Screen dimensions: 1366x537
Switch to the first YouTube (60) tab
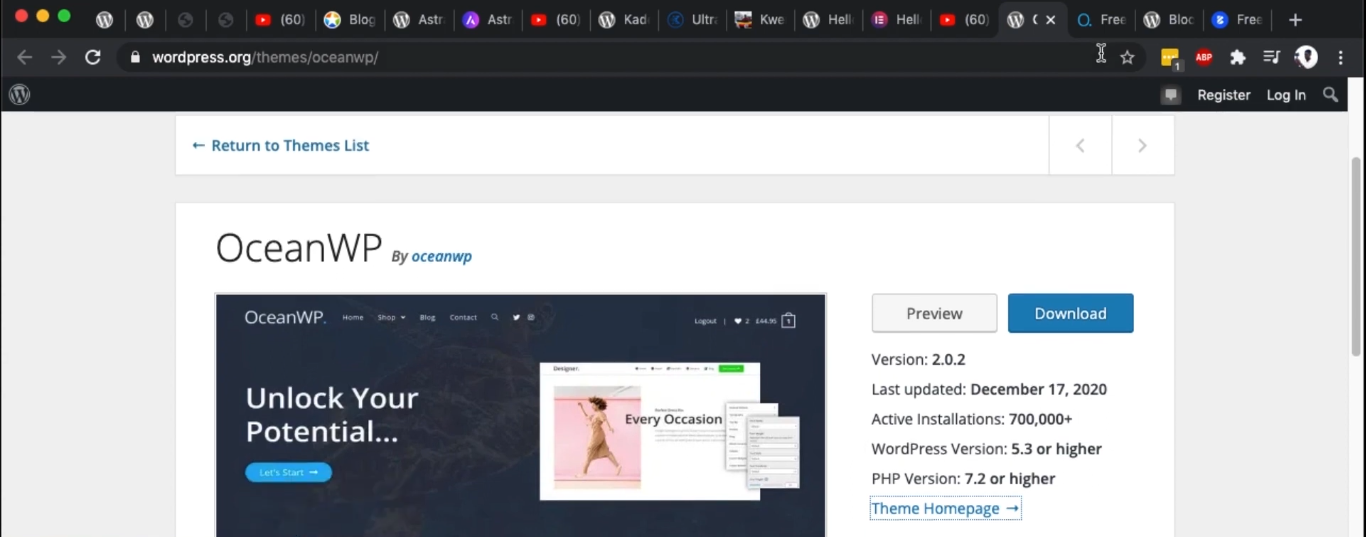point(280,20)
